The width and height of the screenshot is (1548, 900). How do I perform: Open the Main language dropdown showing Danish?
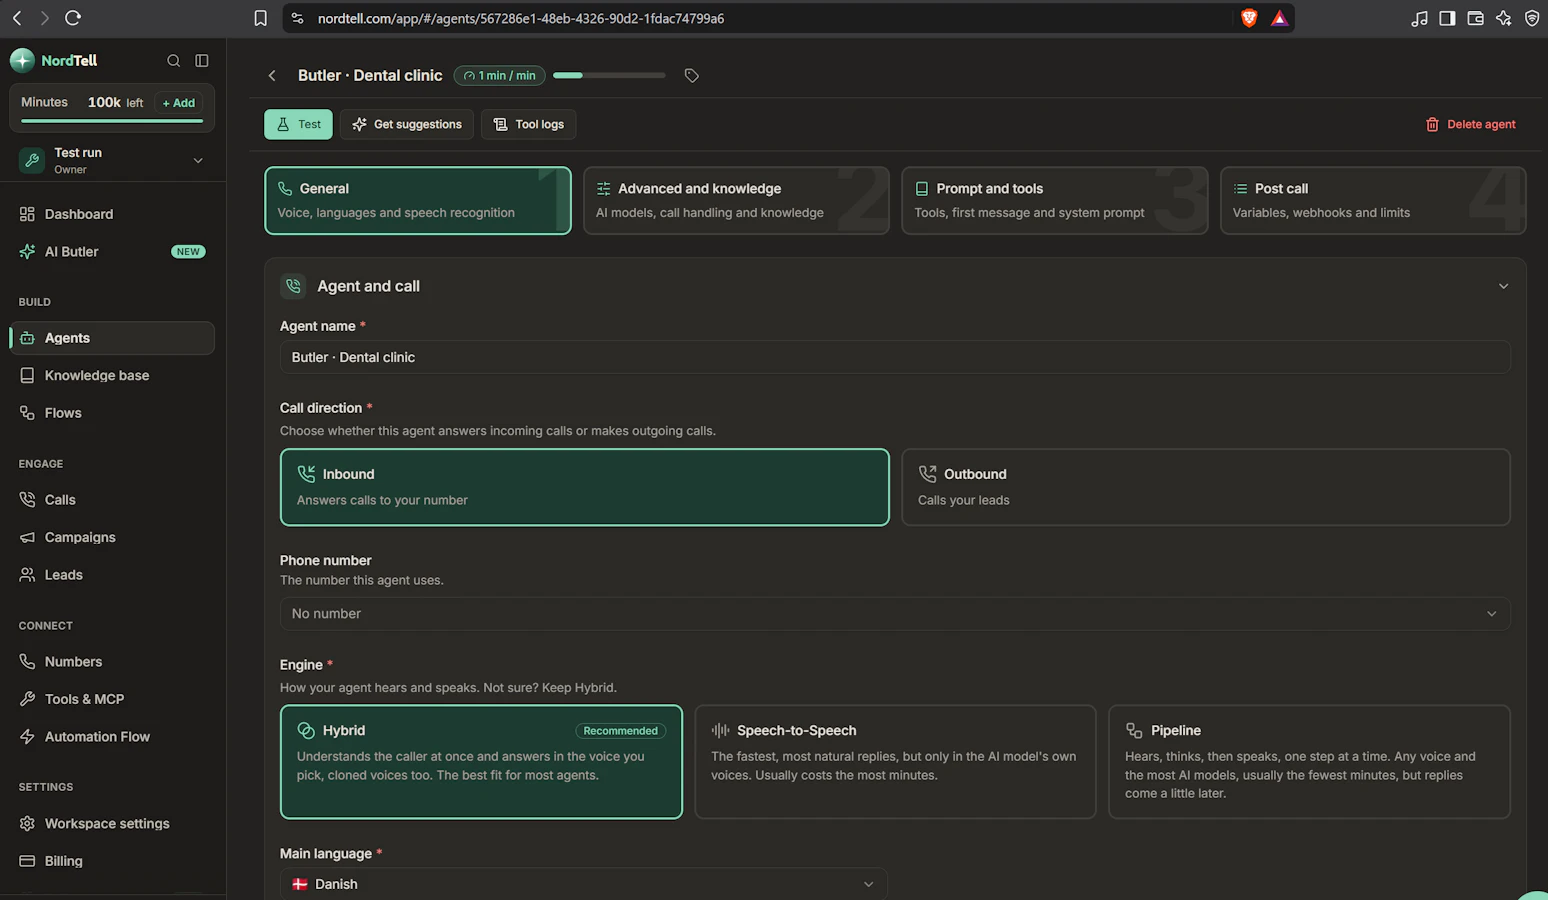click(583, 884)
